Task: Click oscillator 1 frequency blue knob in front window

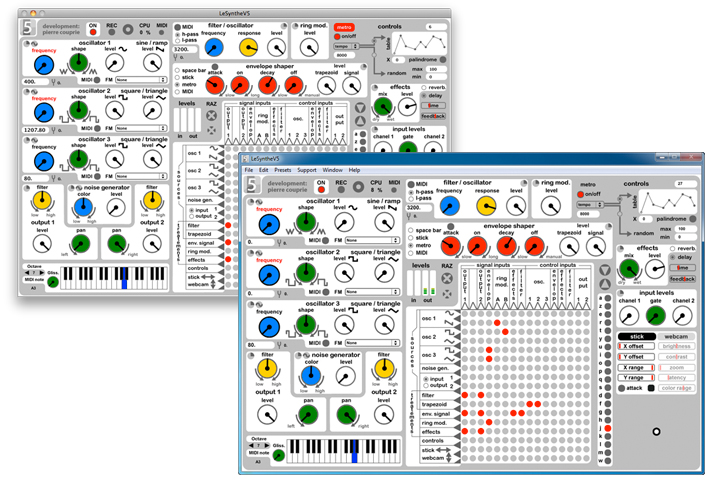Action: (269, 224)
